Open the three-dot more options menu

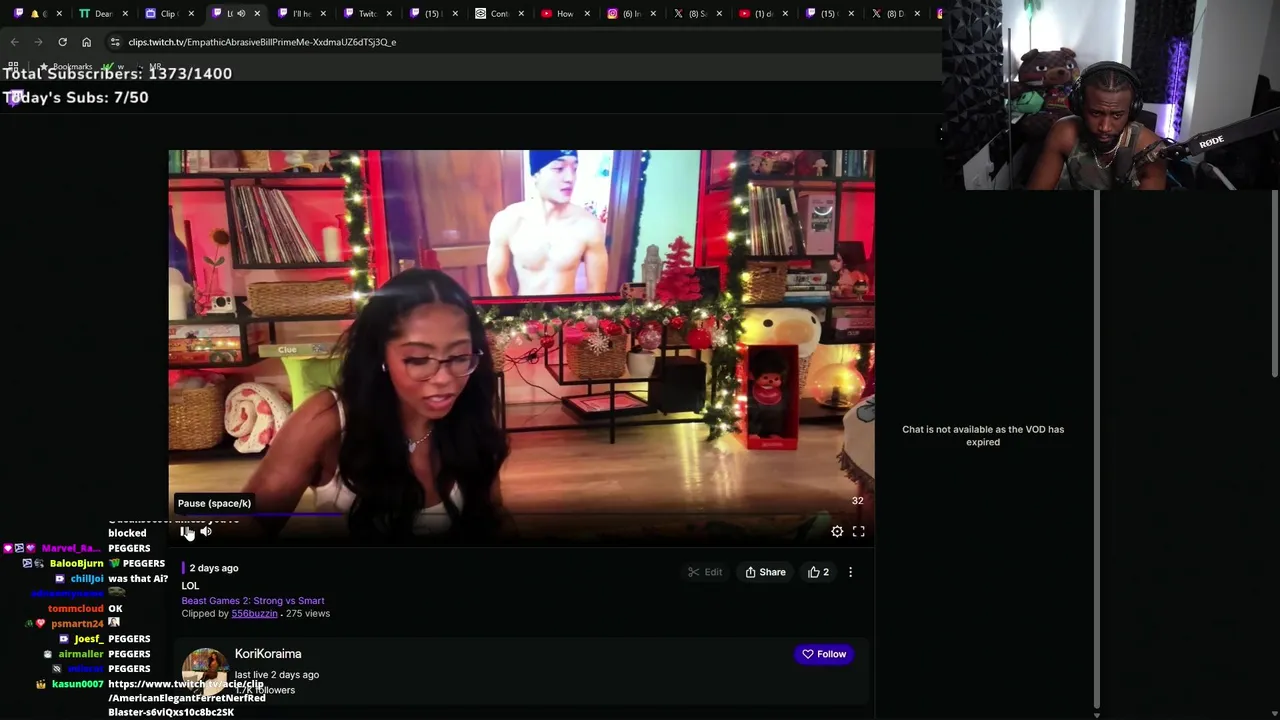[x=851, y=572]
